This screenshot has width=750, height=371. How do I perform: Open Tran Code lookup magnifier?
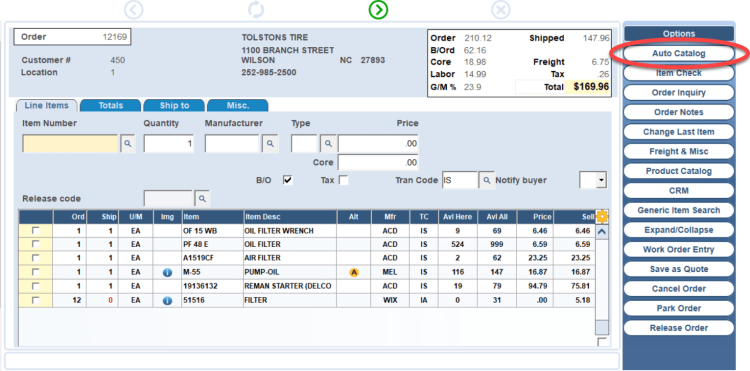click(486, 180)
